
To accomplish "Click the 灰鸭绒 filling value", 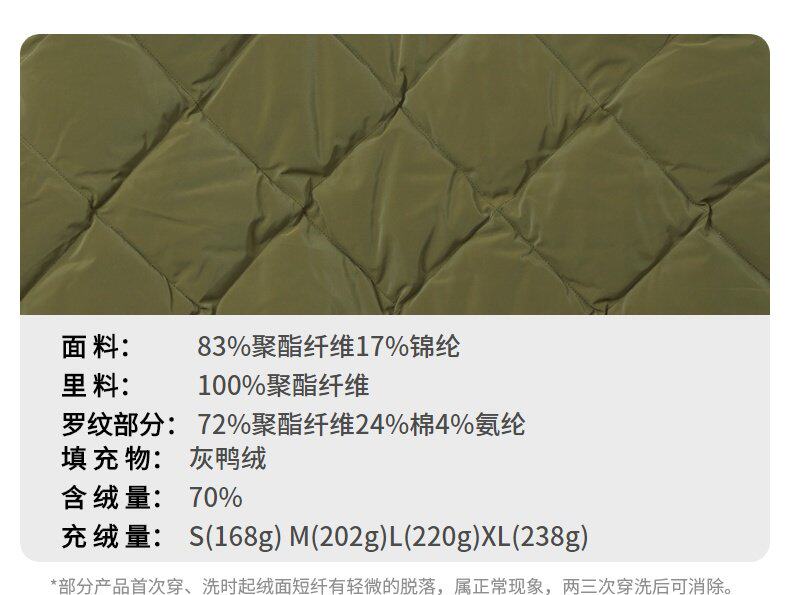I will (x=228, y=459).
